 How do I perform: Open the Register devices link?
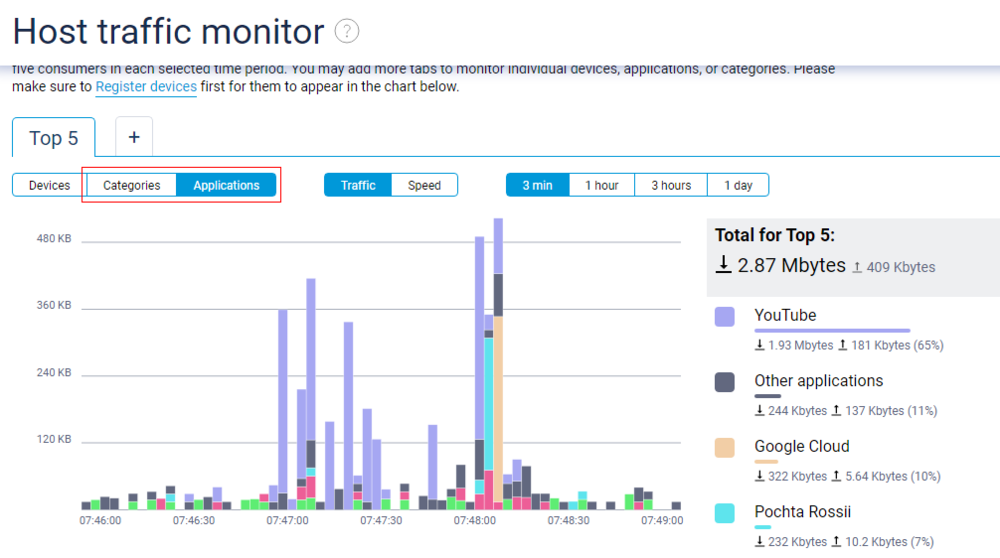coord(146,87)
